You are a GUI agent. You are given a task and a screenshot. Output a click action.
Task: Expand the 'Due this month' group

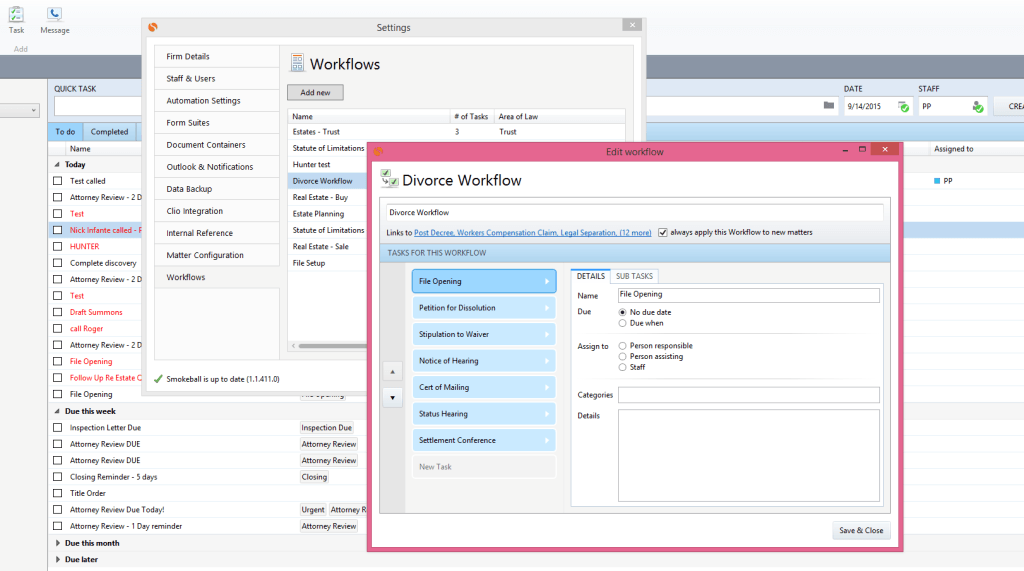pyautogui.click(x=57, y=543)
